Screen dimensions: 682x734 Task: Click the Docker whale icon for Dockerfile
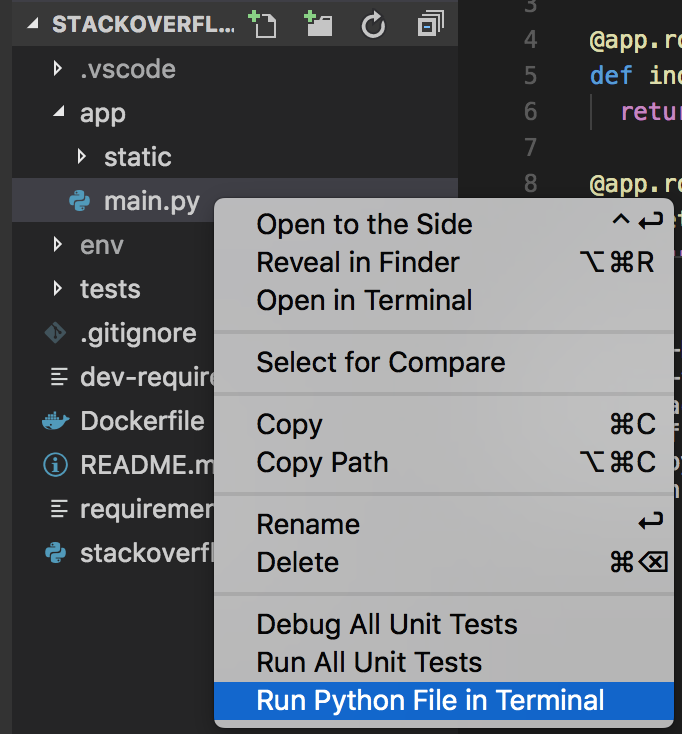click(x=55, y=421)
